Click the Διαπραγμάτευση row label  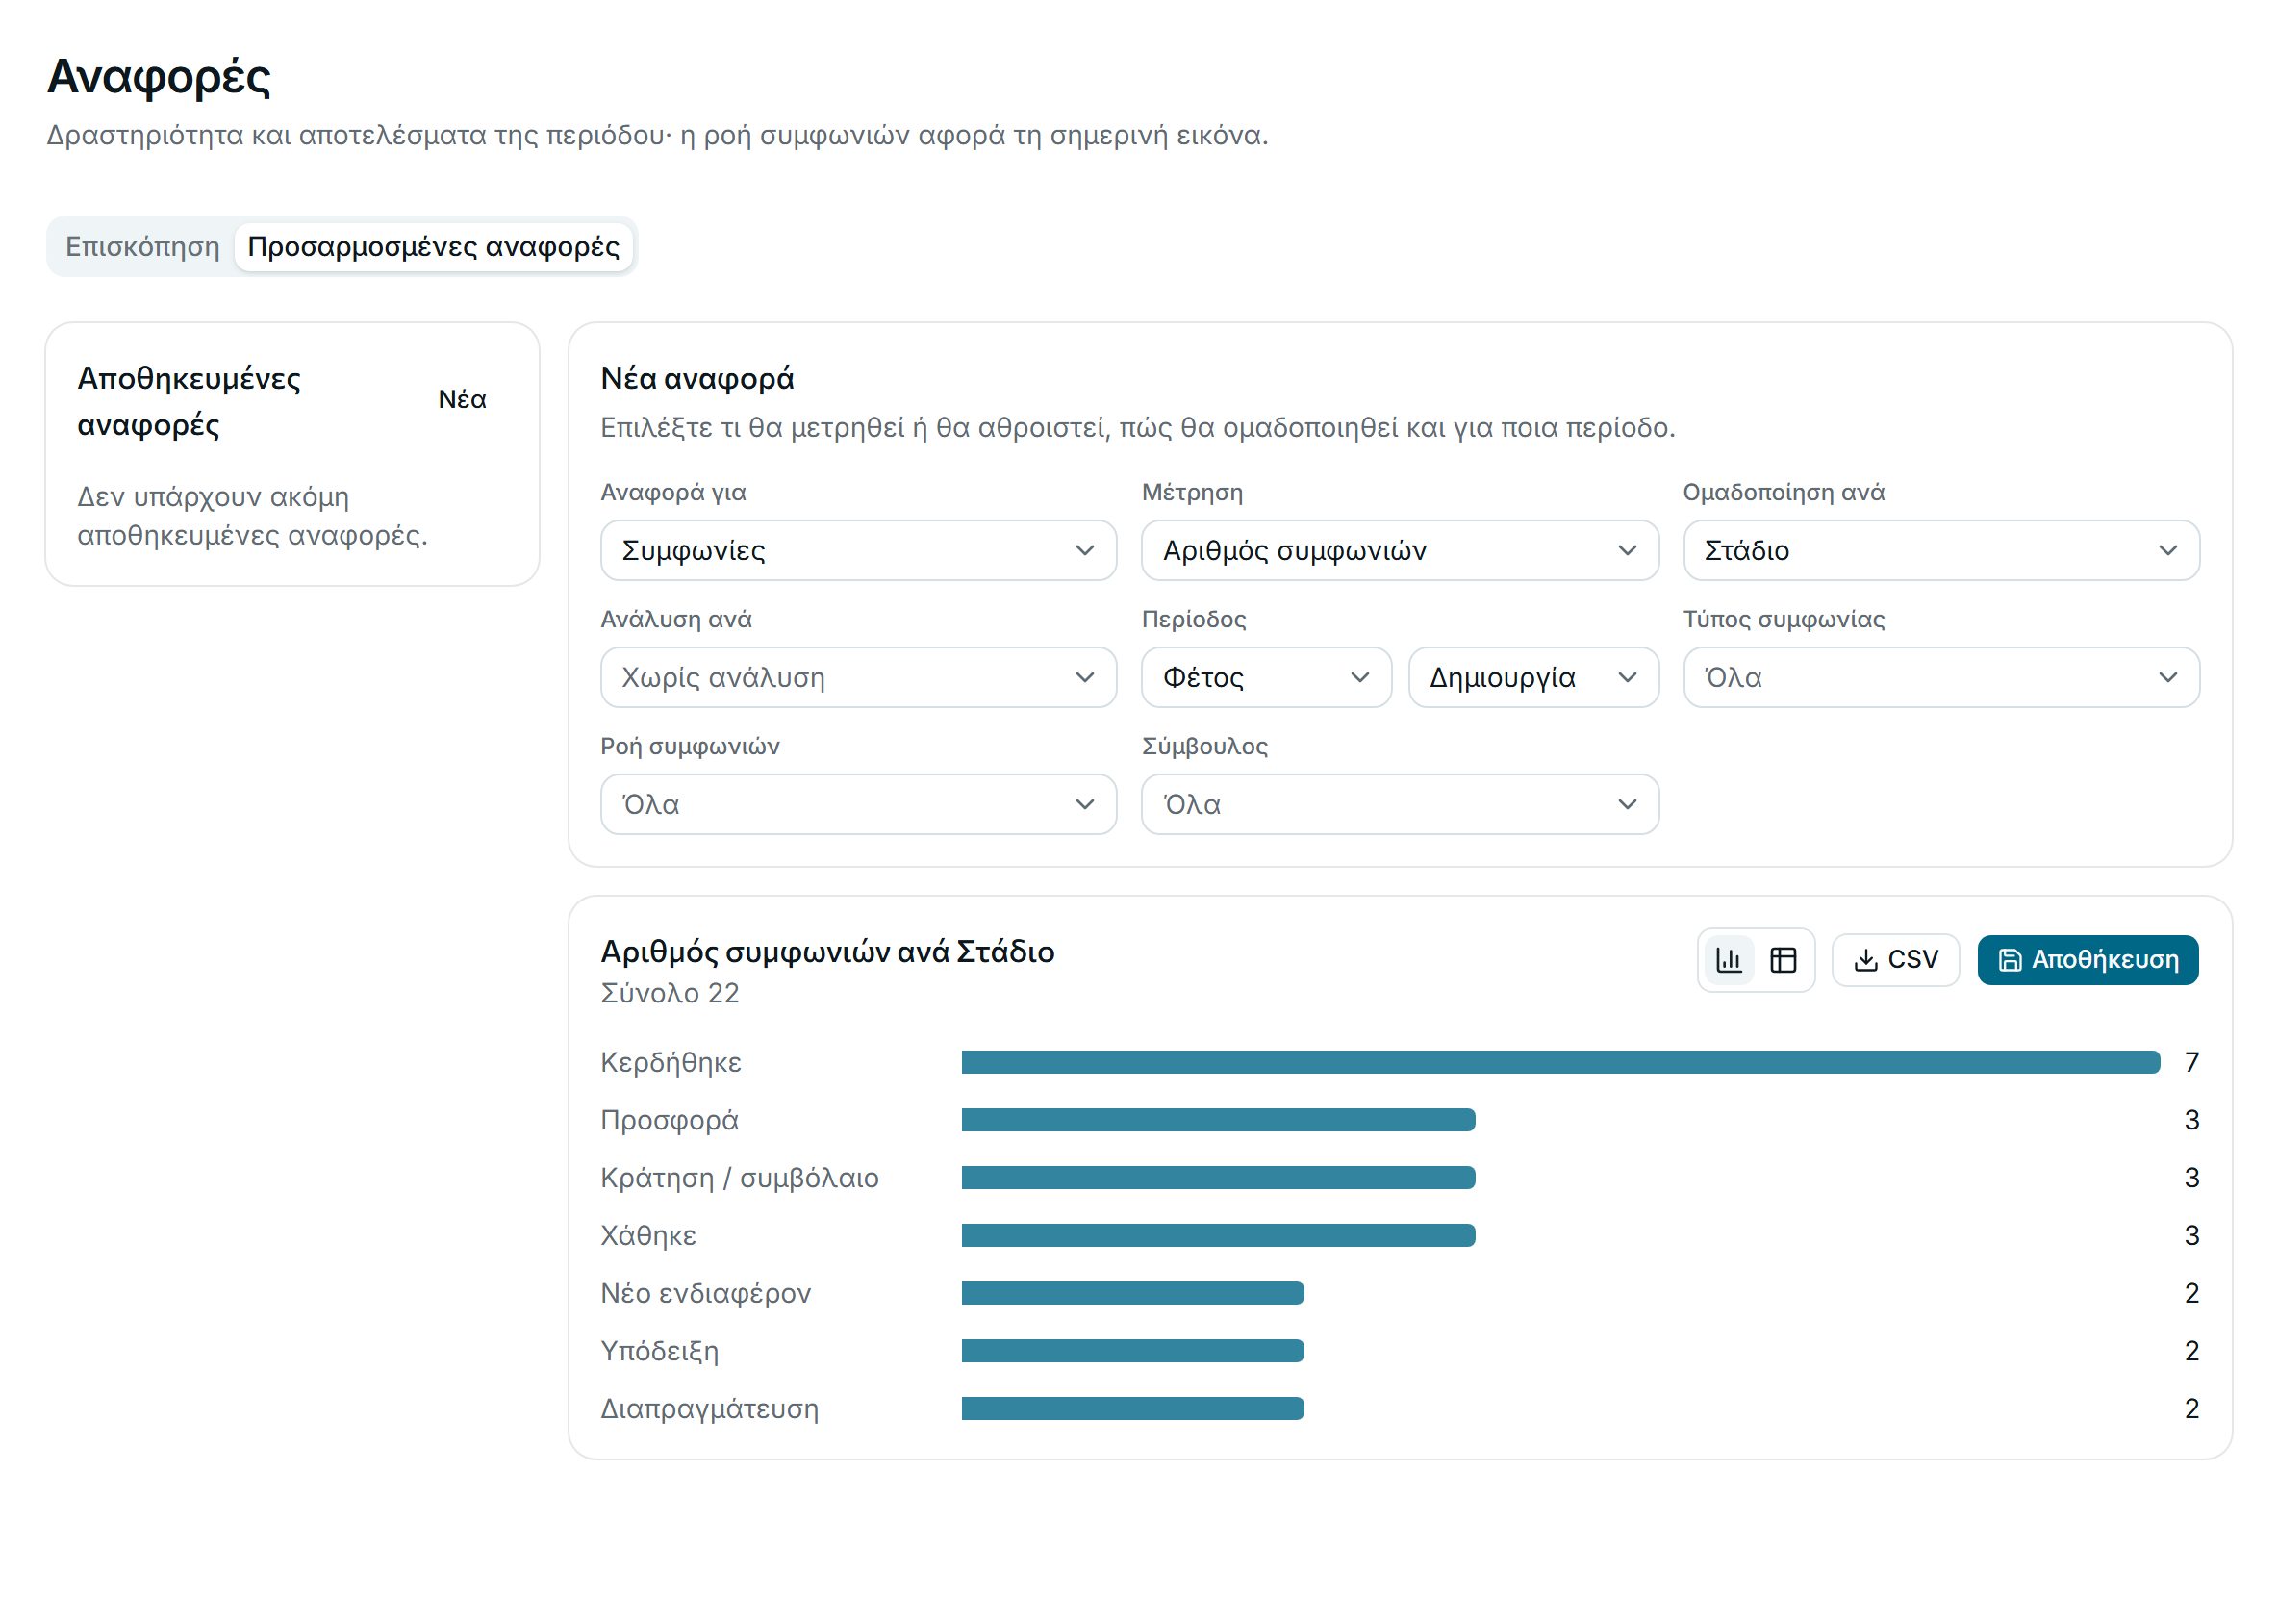(x=709, y=1409)
